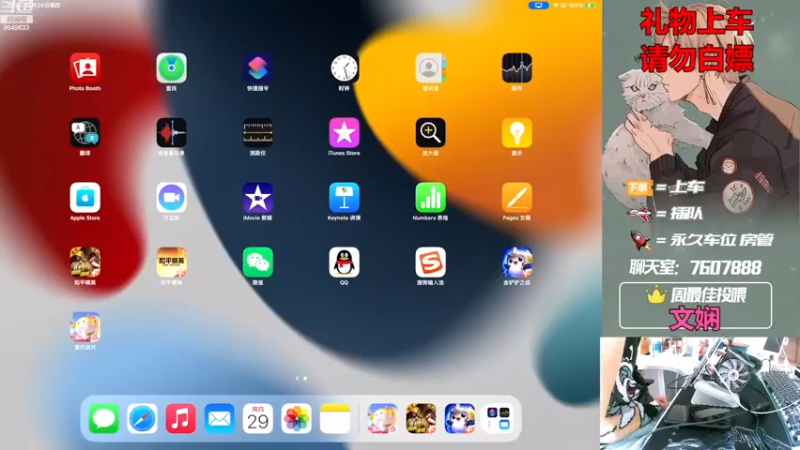
Task: Tap the home screen page dots
Action: pos(301,379)
